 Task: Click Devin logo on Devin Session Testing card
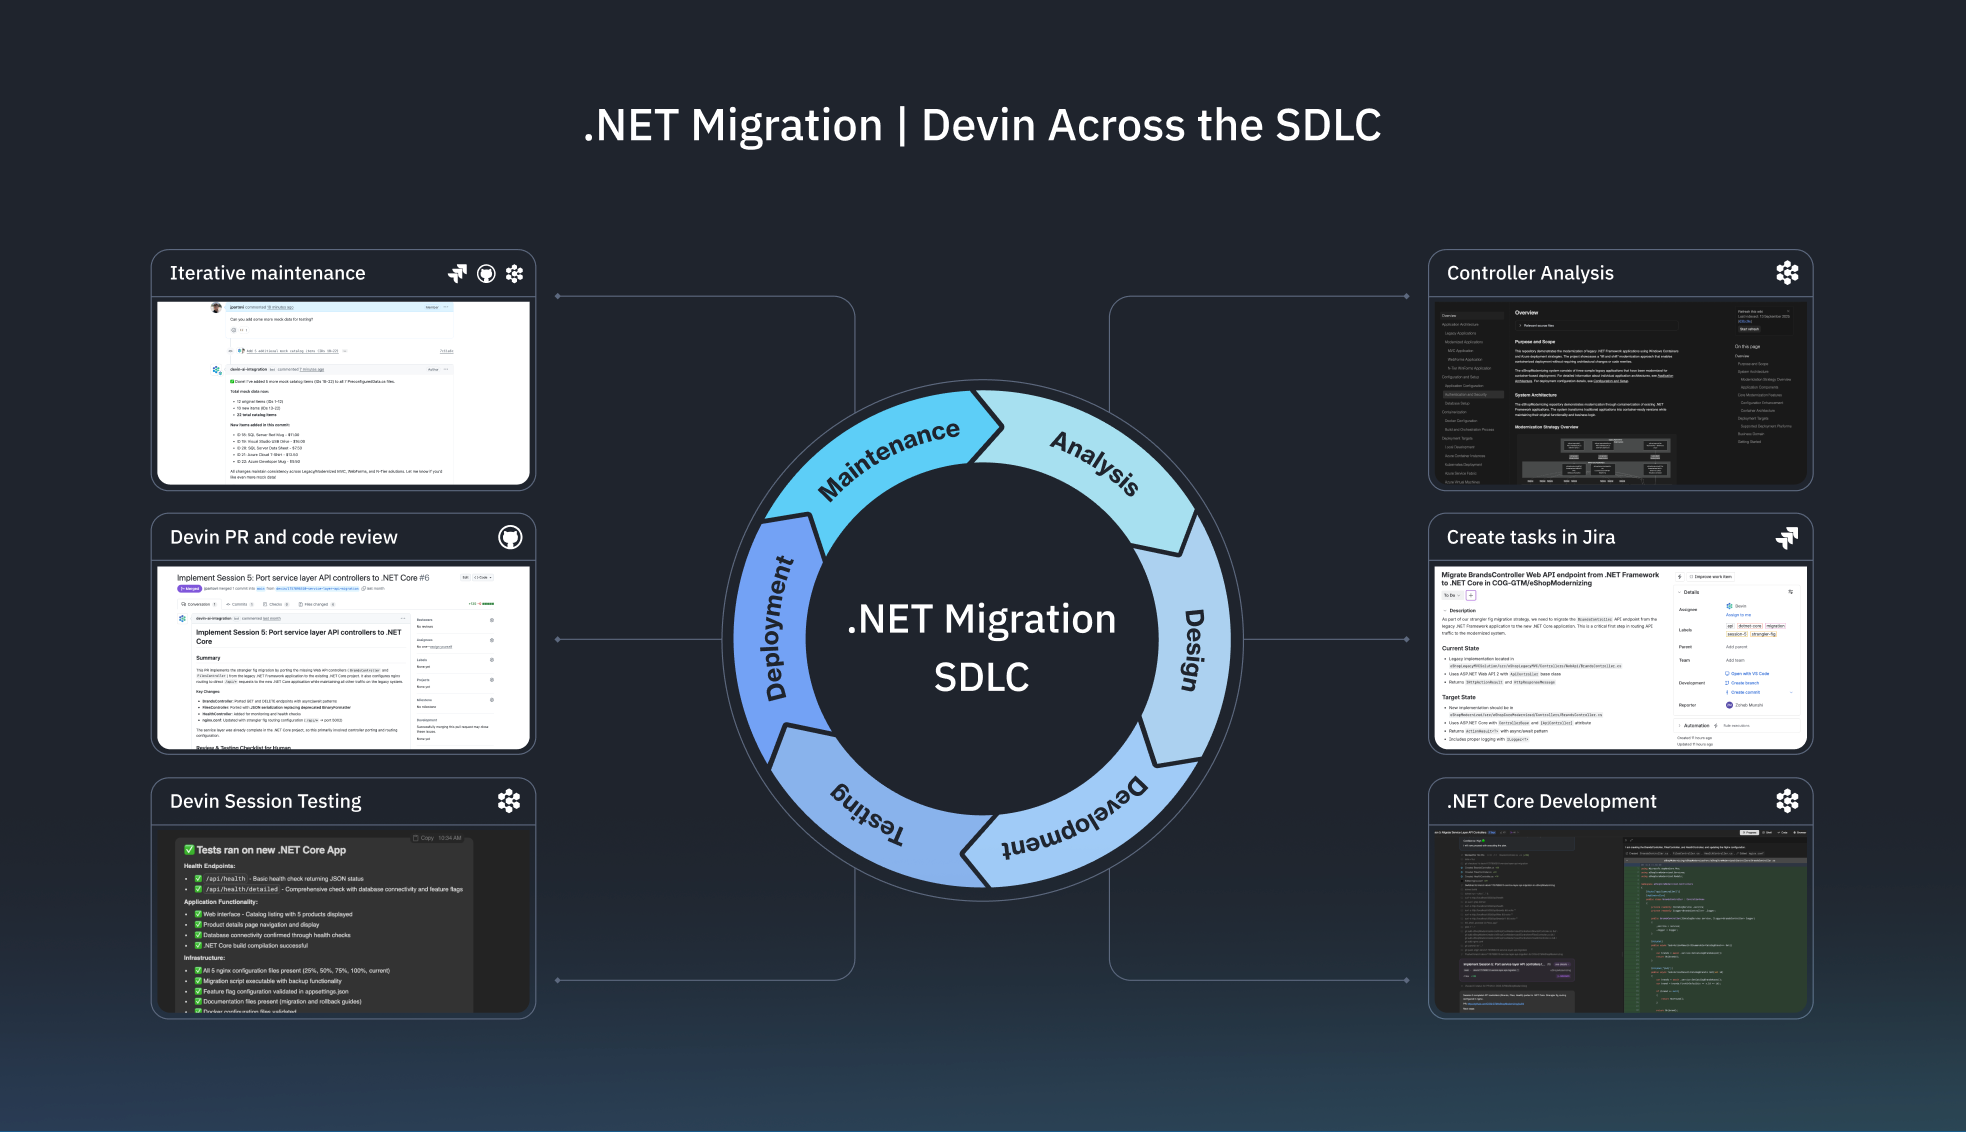(509, 801)
